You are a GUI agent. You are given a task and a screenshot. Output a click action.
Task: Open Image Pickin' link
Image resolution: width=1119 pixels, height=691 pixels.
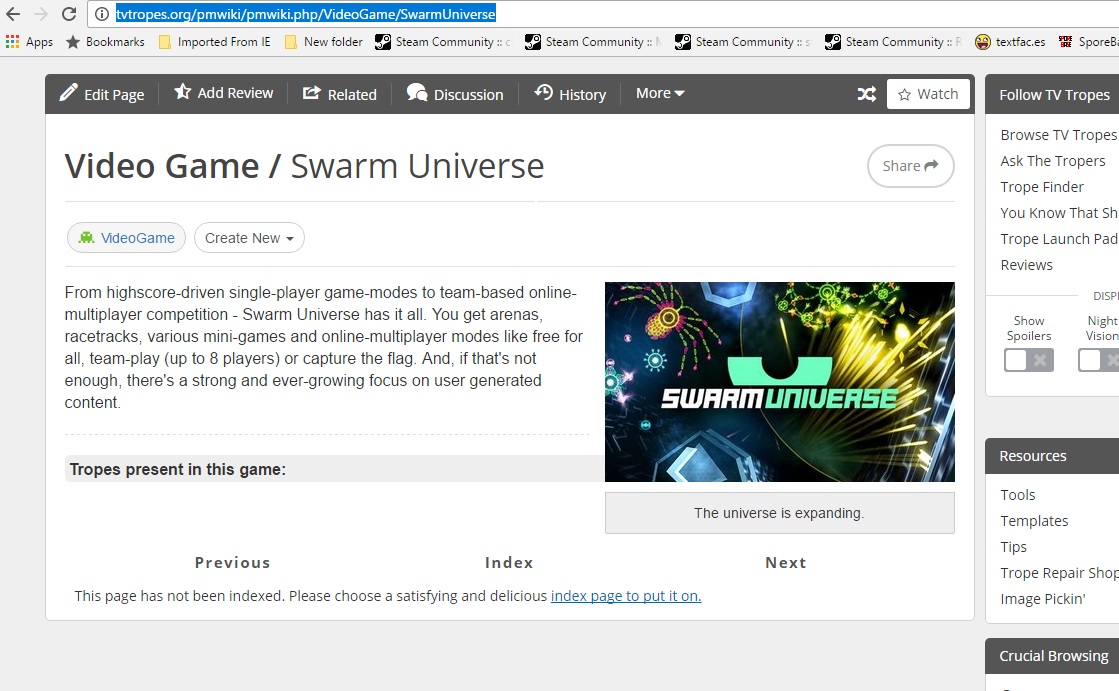1043,599
